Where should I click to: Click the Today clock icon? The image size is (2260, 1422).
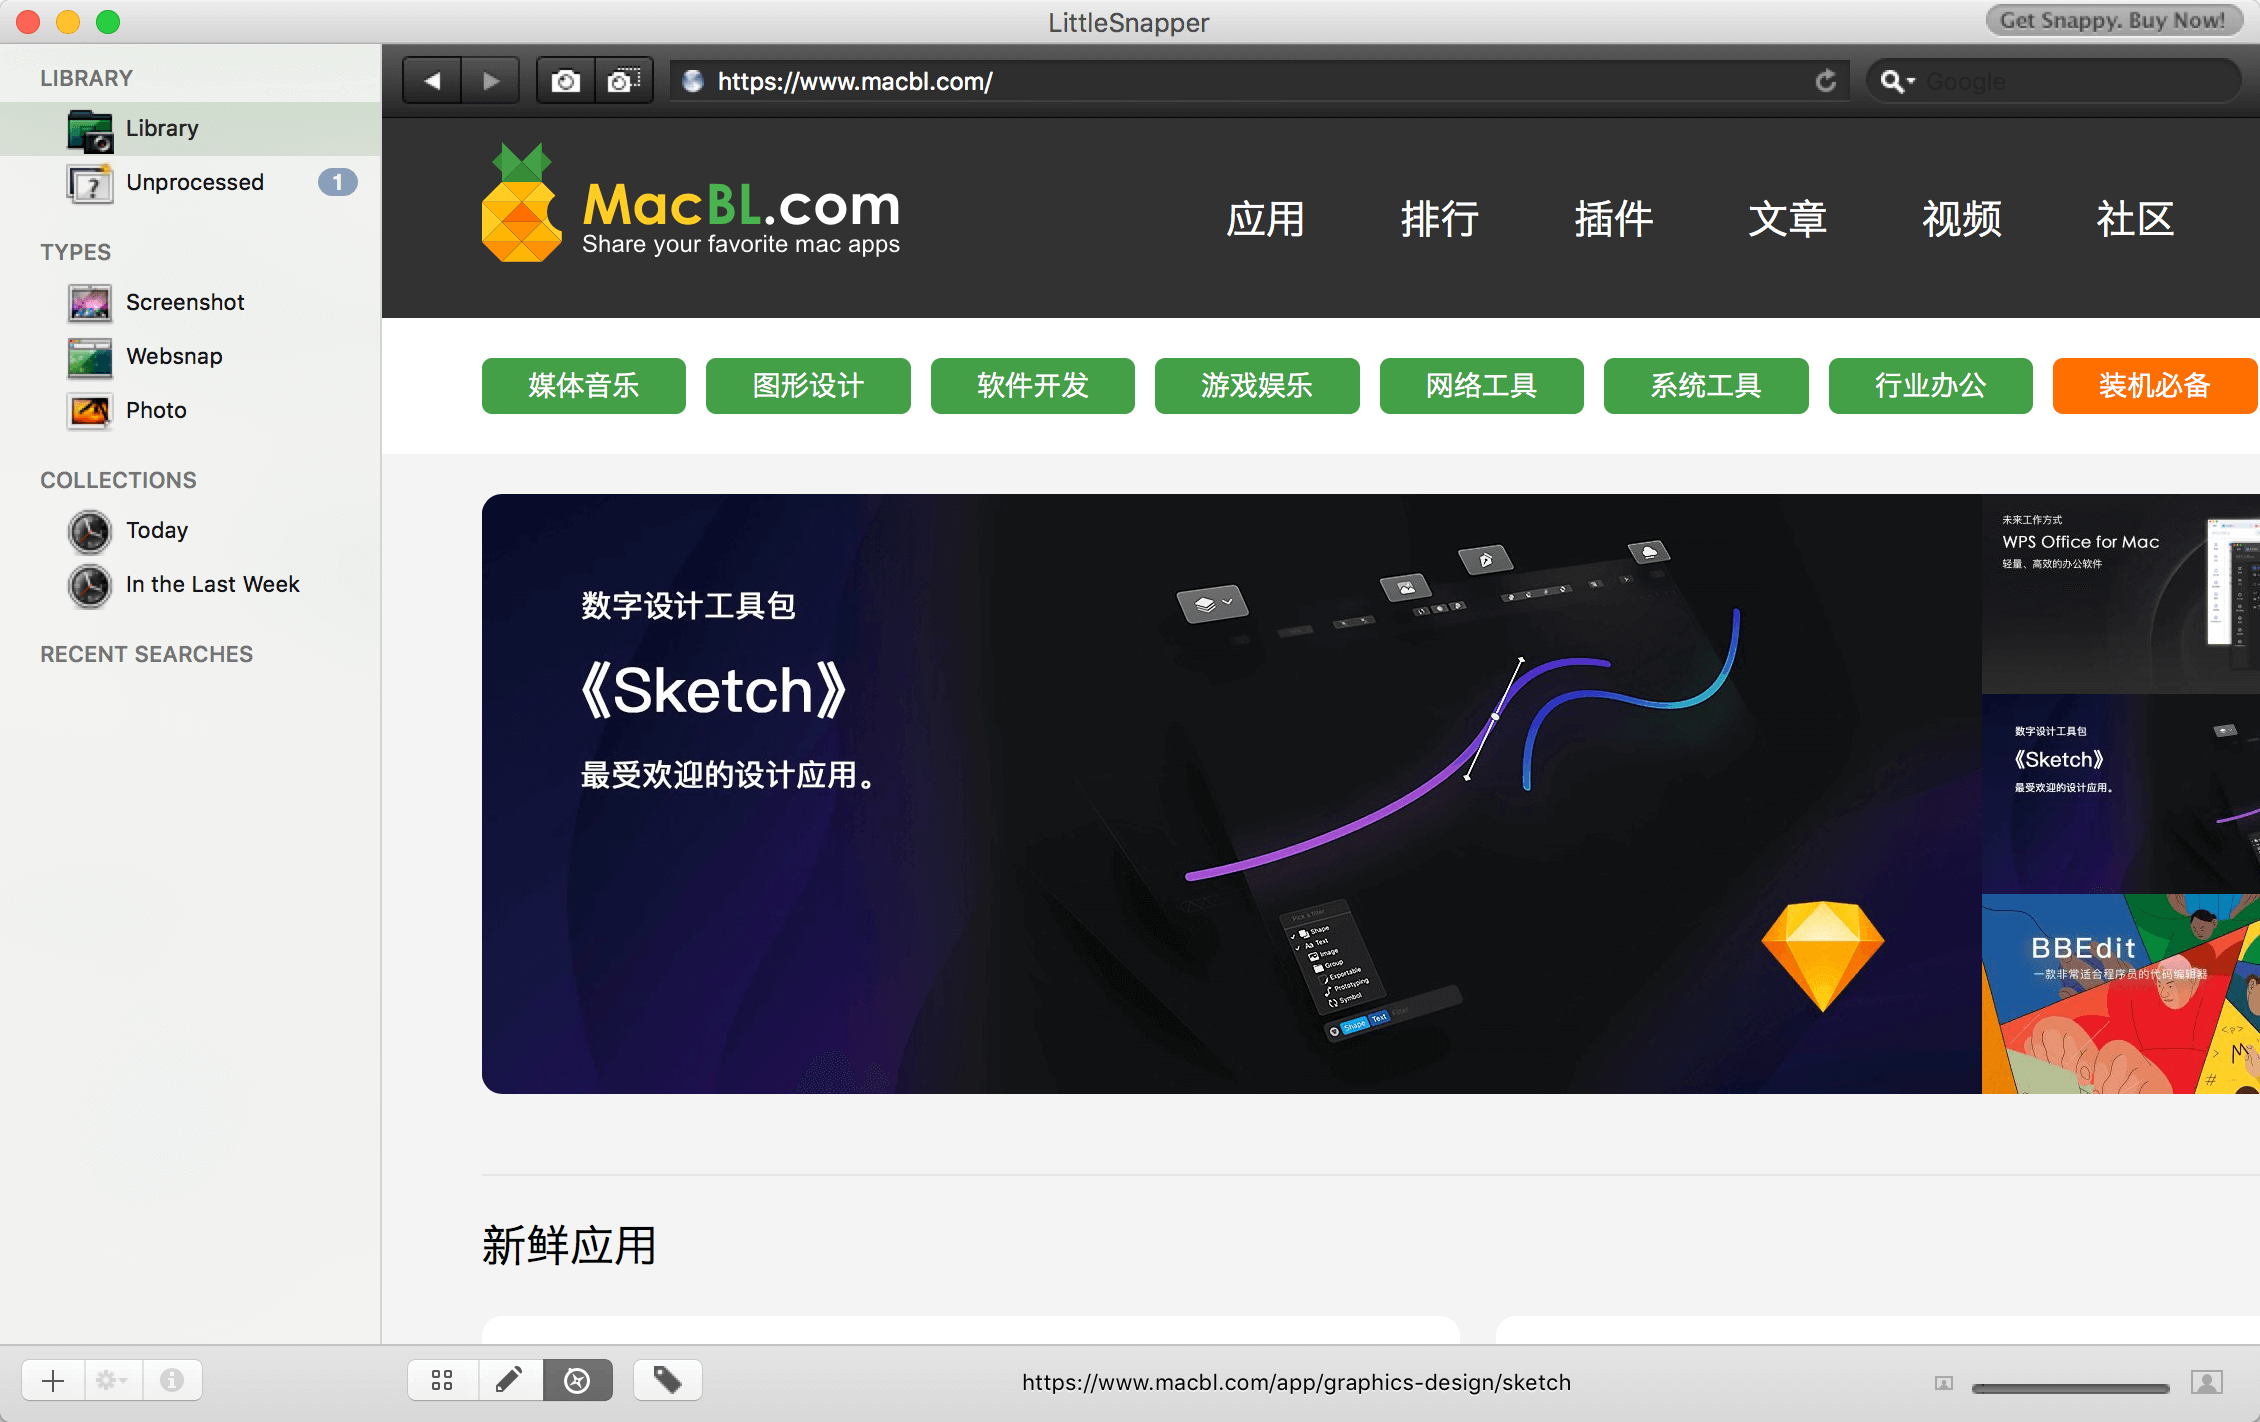pyautogui.click(x=90, y=531)
